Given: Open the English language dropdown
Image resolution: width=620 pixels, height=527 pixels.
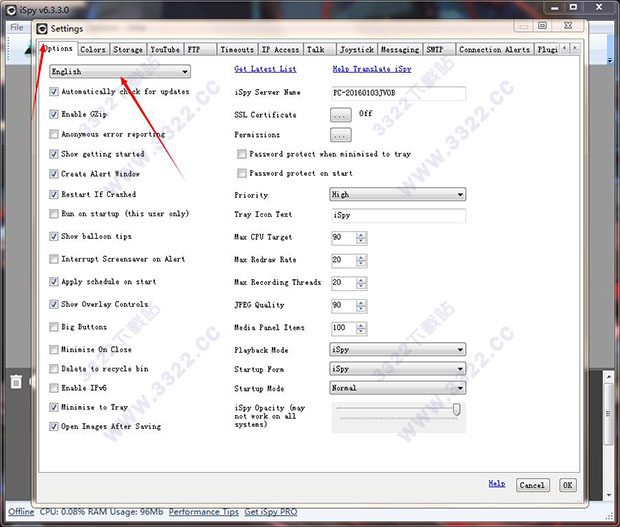Looking at the screenshot, I should click(120, 72).
